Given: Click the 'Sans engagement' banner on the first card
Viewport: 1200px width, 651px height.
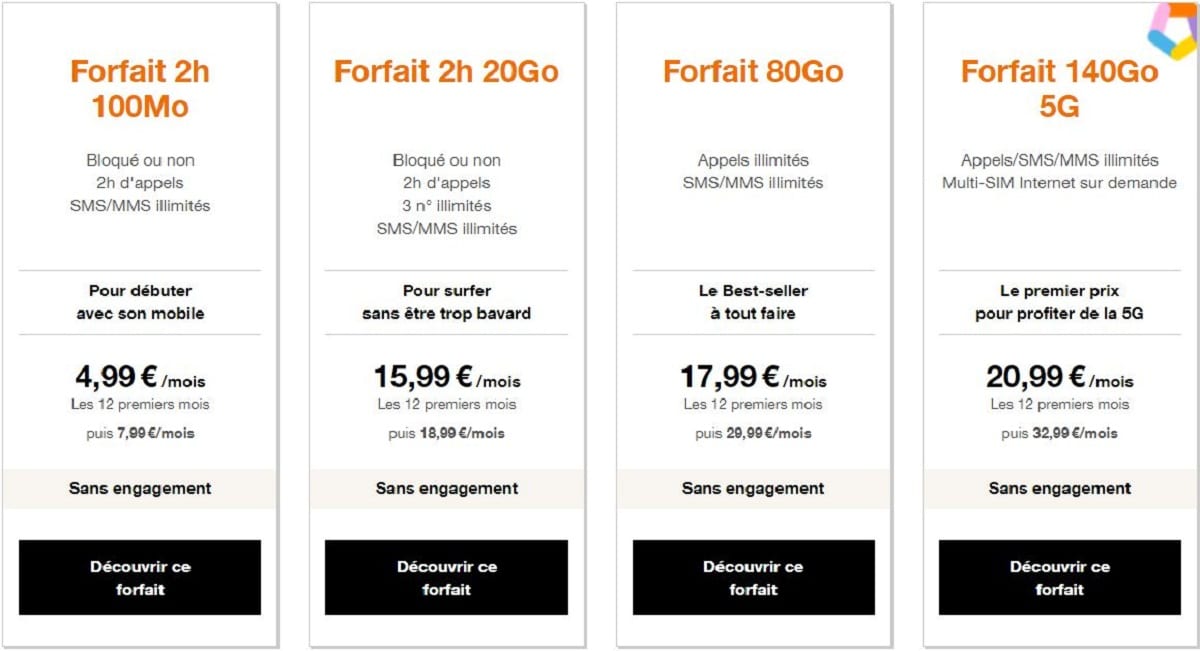Looking at the screenshot, I should pos(140,488).
